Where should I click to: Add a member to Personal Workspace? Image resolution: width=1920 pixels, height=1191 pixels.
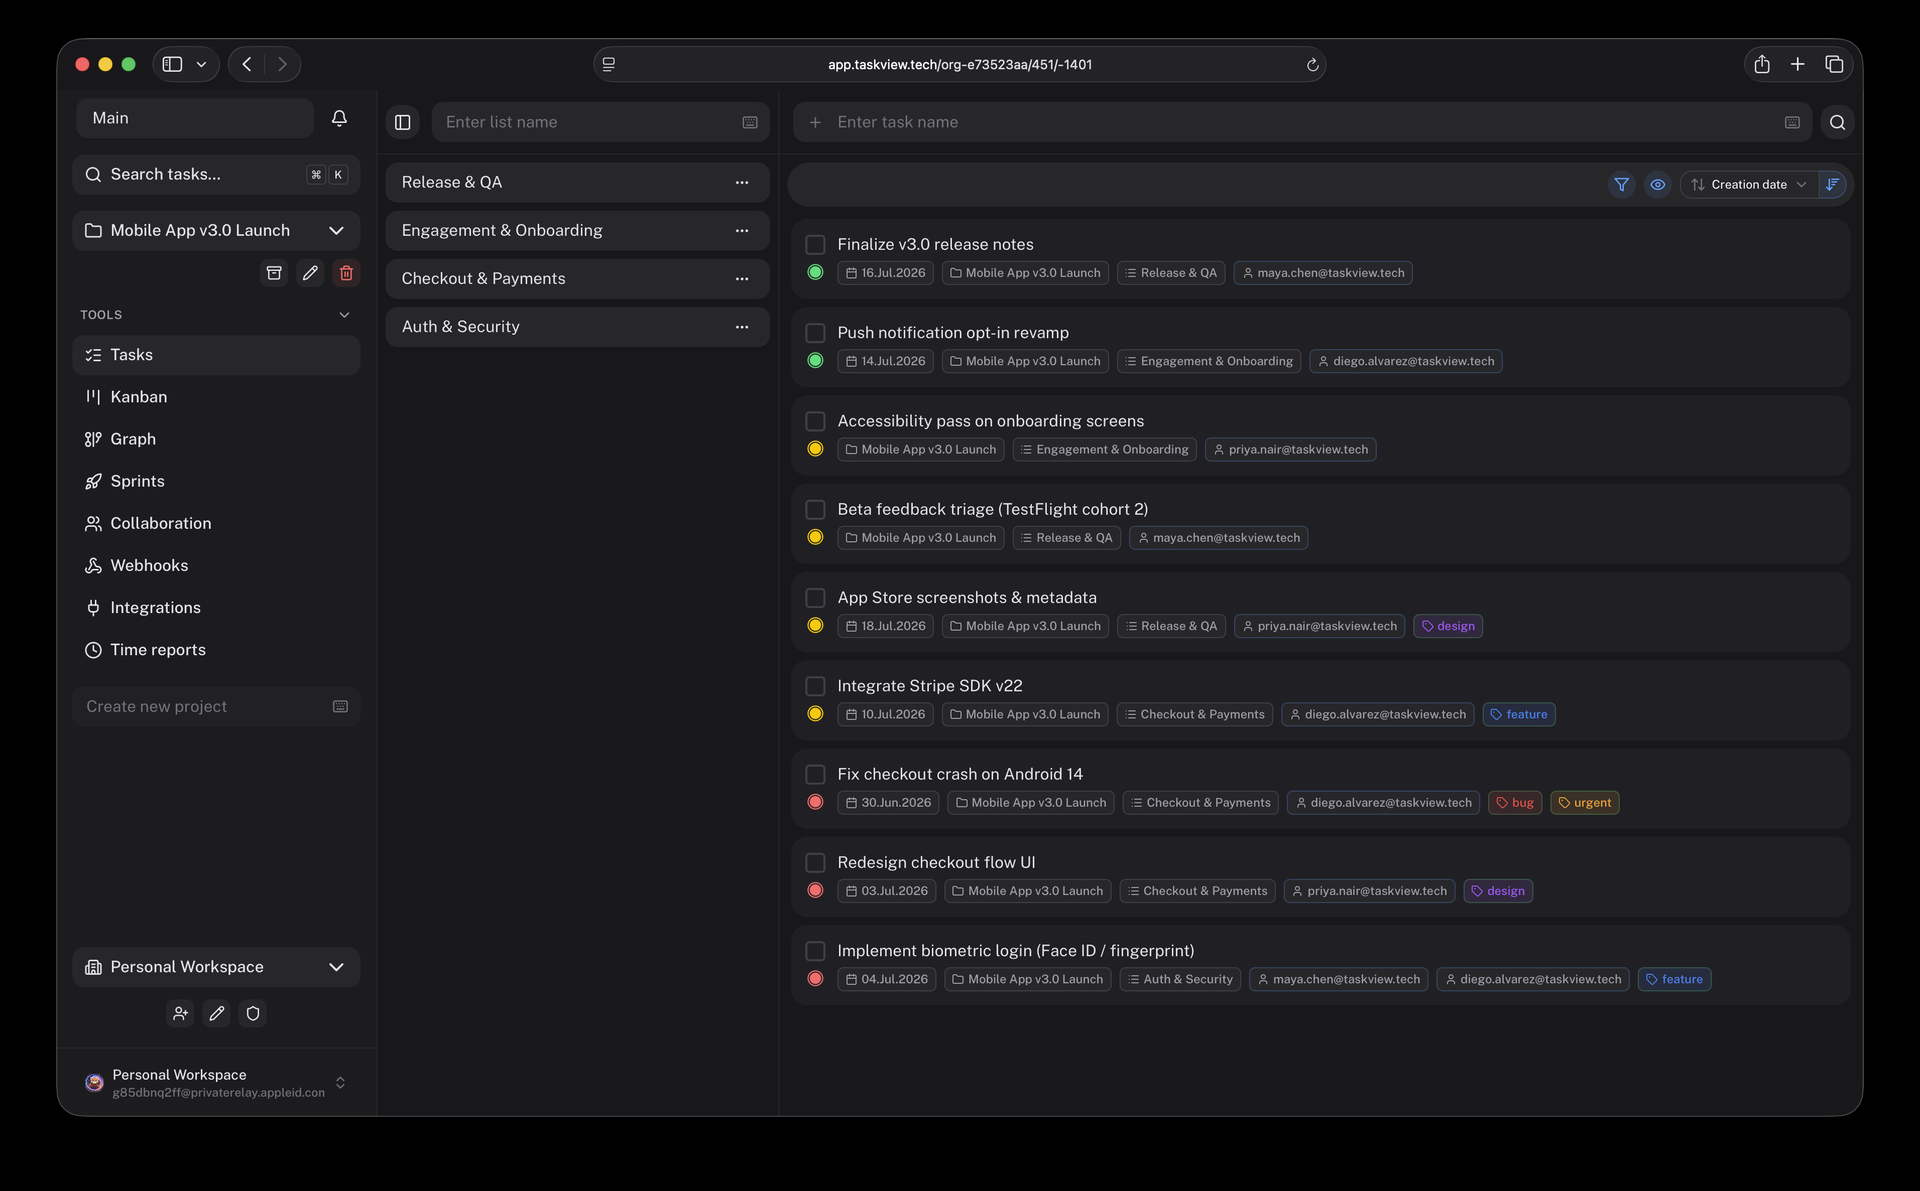coord(180,1013)
